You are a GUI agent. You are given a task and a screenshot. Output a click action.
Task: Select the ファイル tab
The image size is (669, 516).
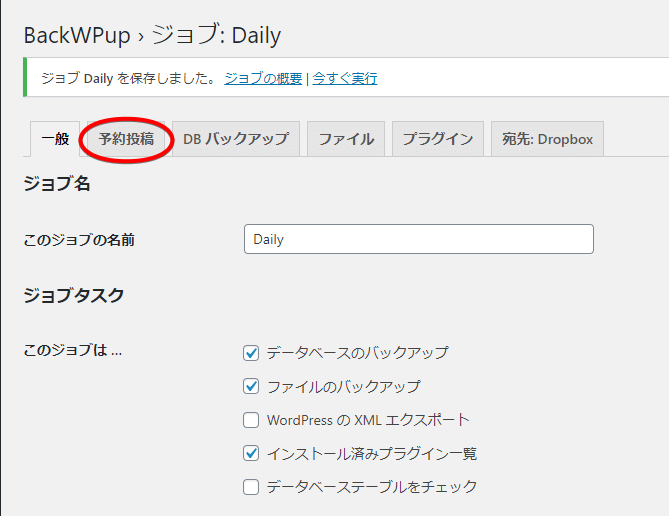[346, 139]
